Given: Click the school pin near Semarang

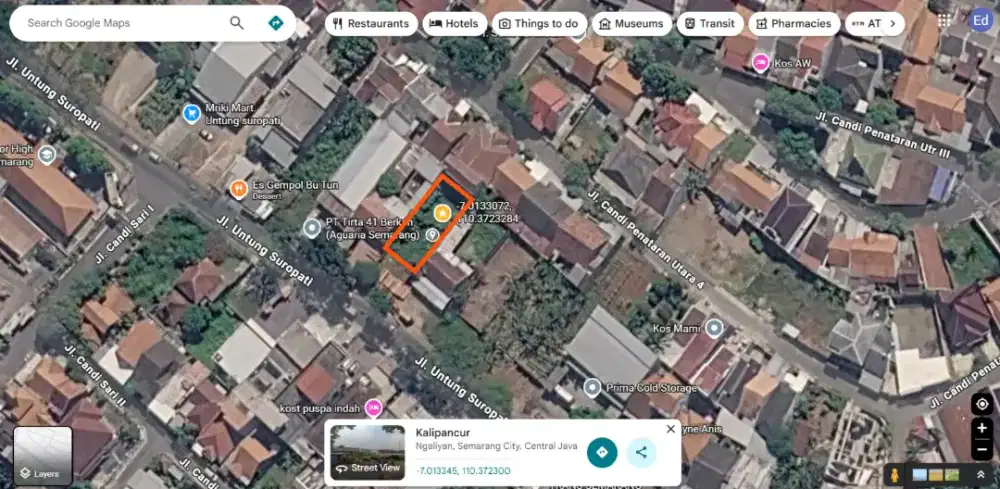Looking at the screenshot, I should pyautogui.click(x=47, y=154).
